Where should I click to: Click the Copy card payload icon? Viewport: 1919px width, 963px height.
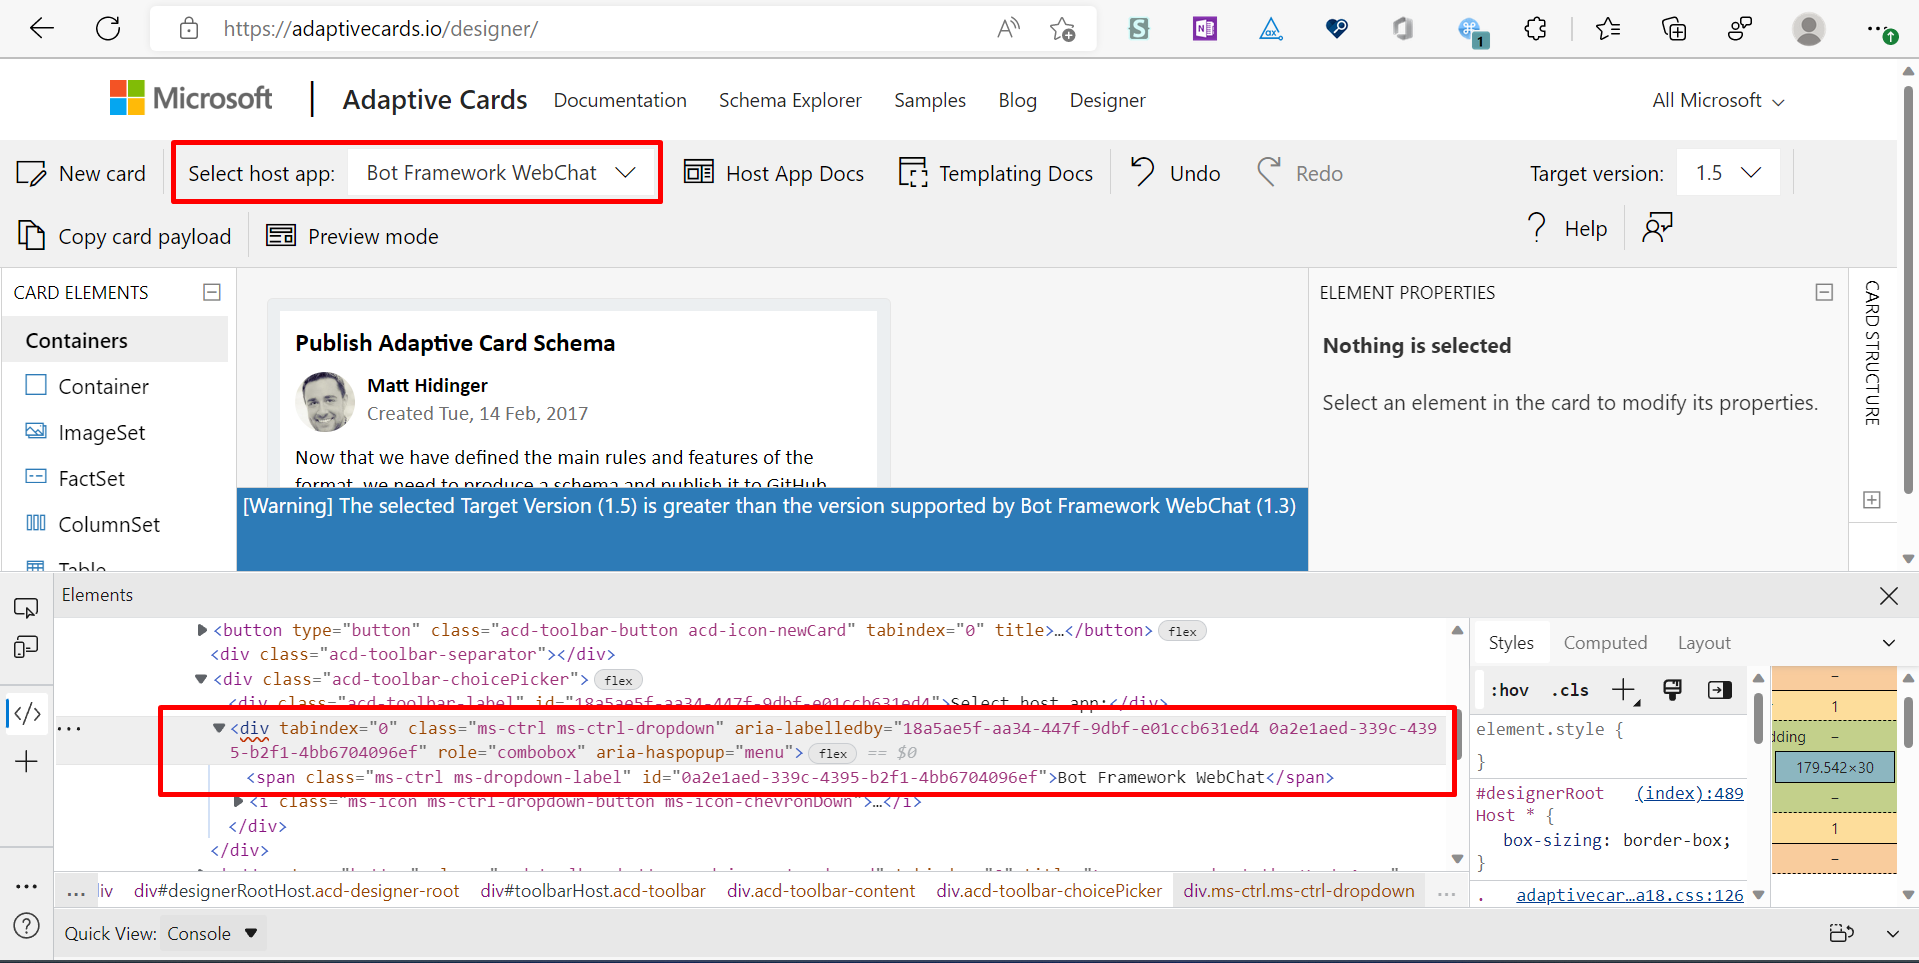pyautogui.click(x=31, y=236)
